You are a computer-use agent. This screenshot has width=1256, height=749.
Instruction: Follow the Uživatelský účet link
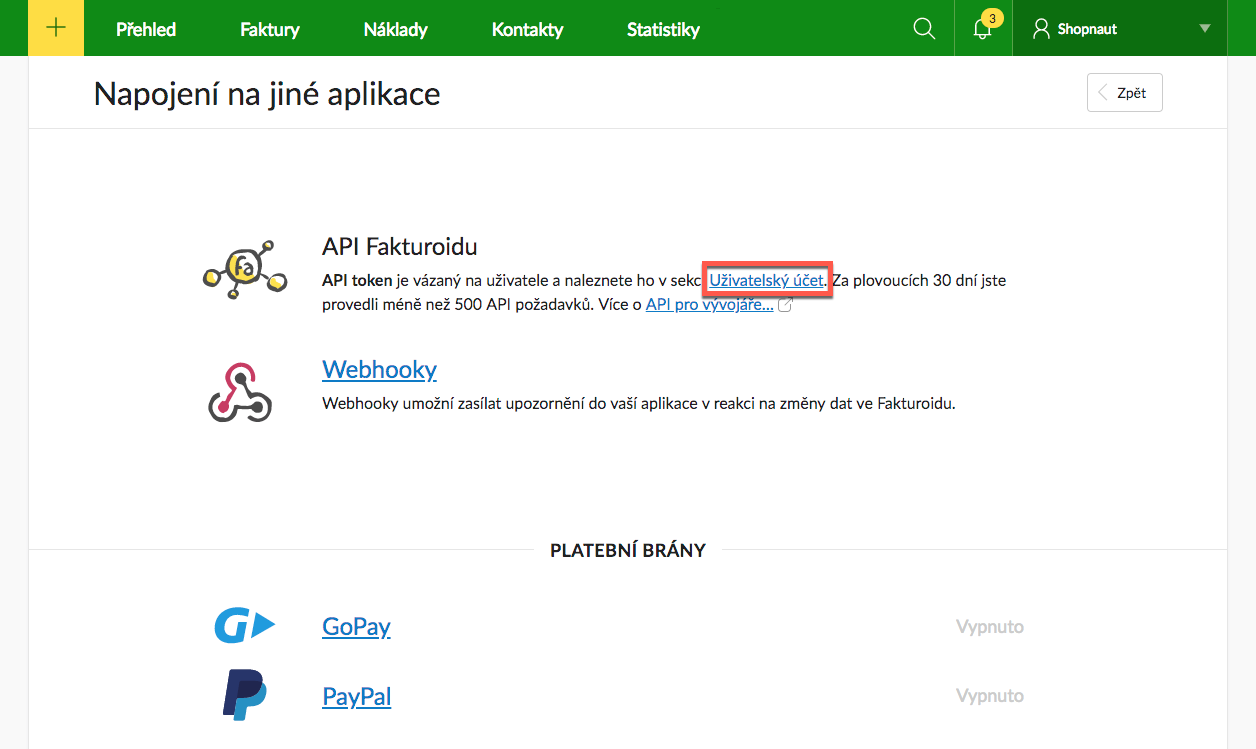coord(766,281)
